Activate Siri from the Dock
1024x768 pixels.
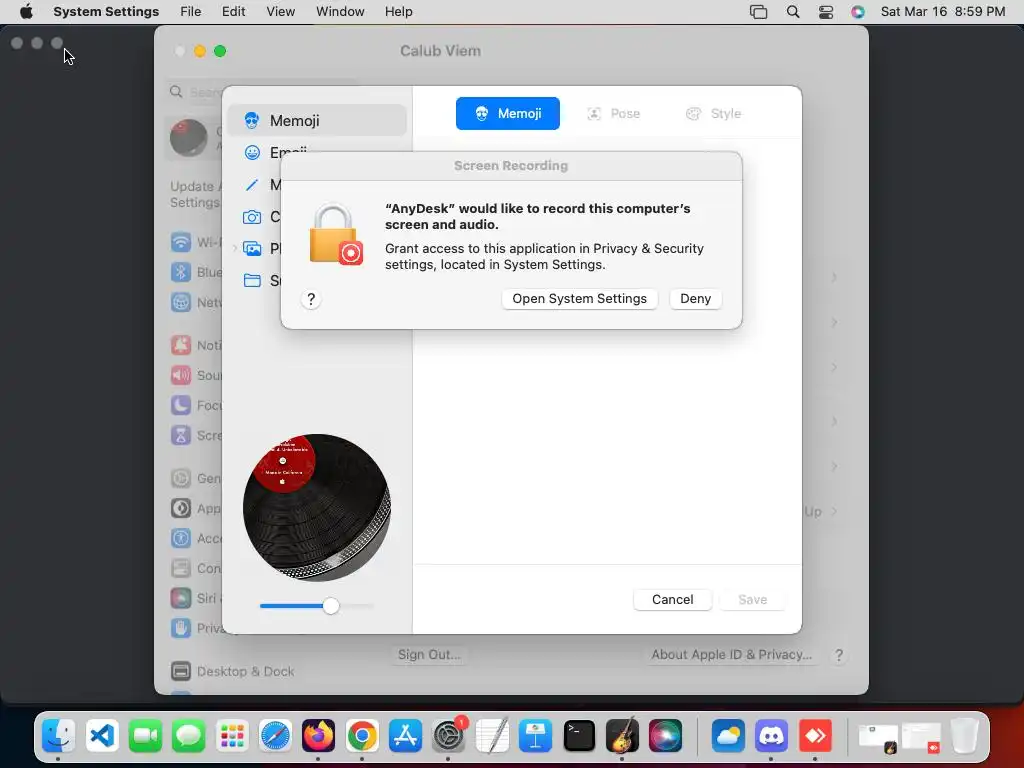coord(665,736)
